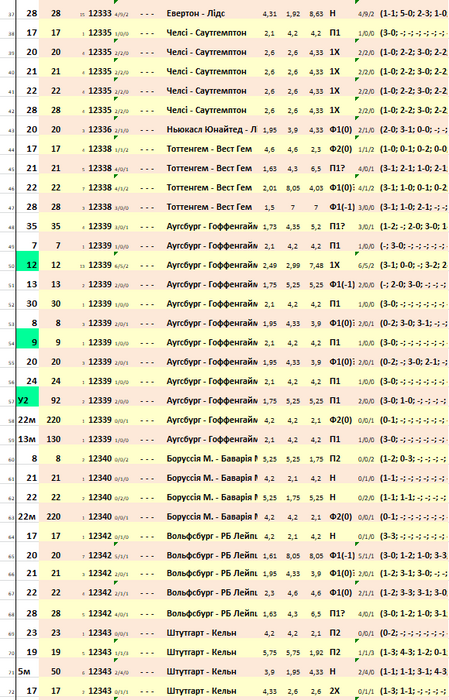Select the odds cell 4,03
Image resolution: width=449 pixels, height=700 pixels.
[316, 188]
